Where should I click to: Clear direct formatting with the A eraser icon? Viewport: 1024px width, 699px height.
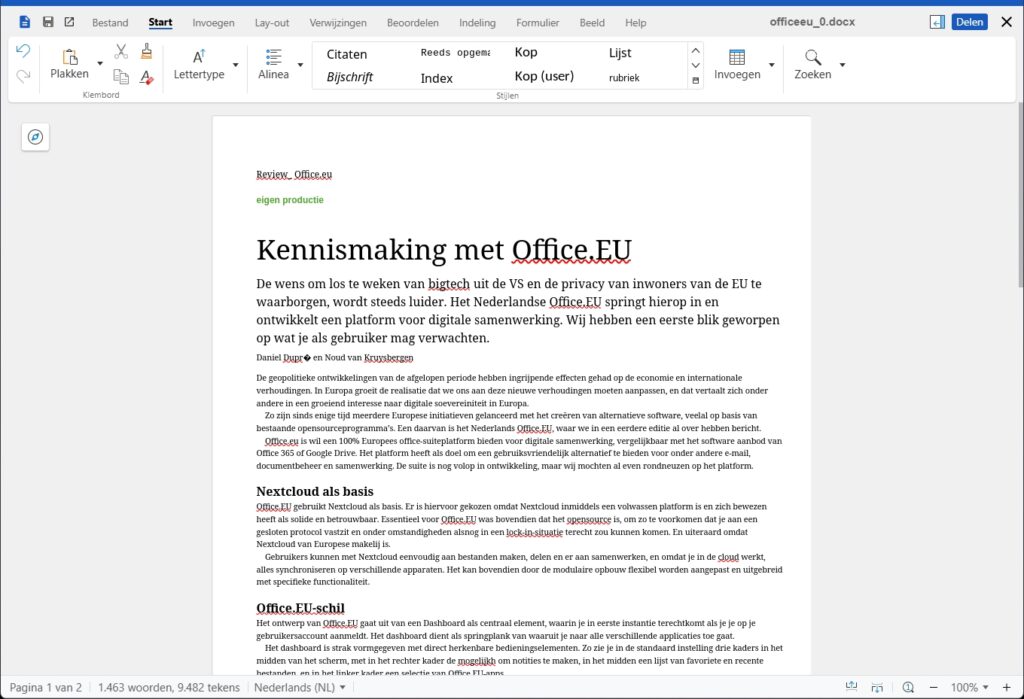pyautogui.click(x=146, y=77)
